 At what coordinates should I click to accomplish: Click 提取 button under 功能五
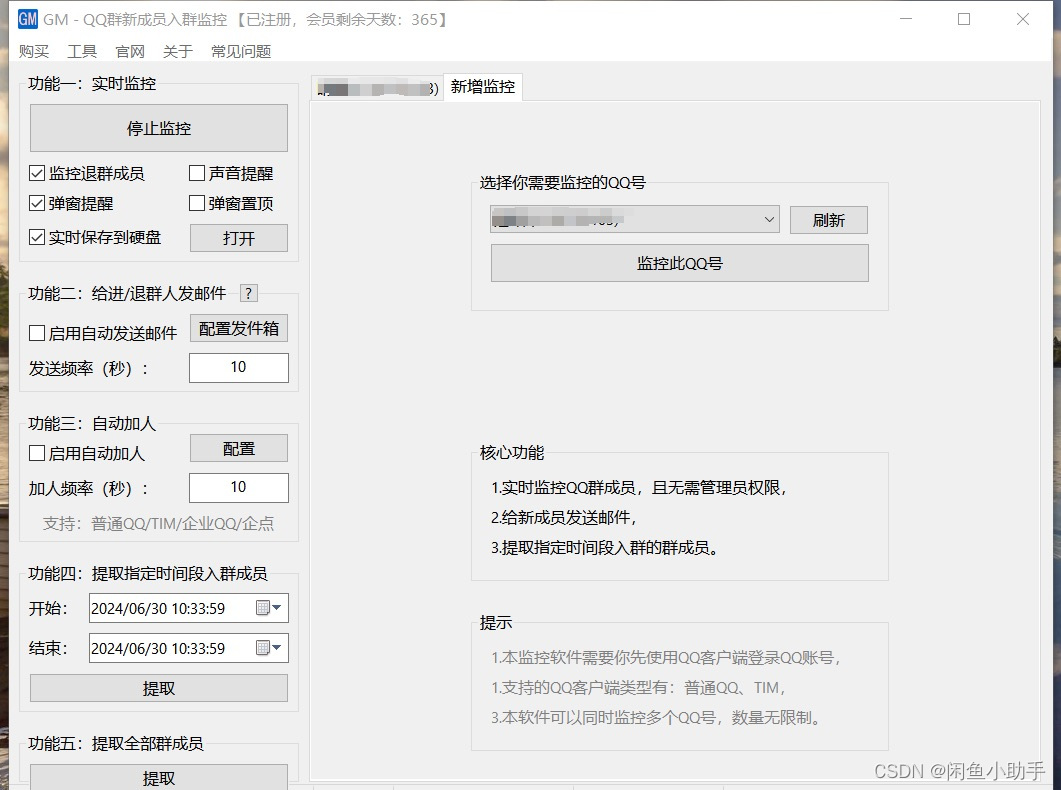click(159, 778)
